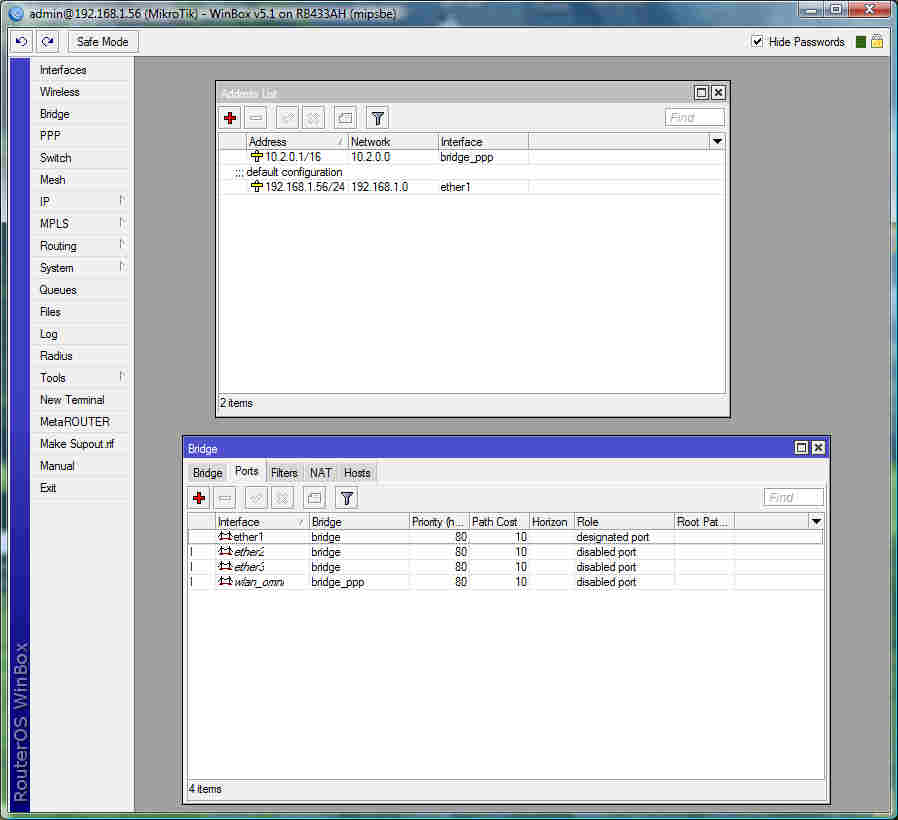Open New Terminal
The width and height of the screenshot is (898, 820).
click(x=79, y=400)
